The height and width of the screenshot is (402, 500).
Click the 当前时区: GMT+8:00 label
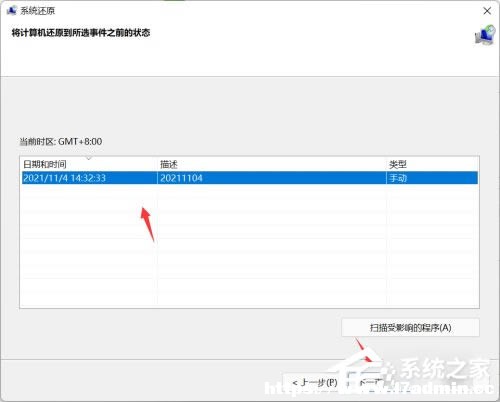coord(60,142)
